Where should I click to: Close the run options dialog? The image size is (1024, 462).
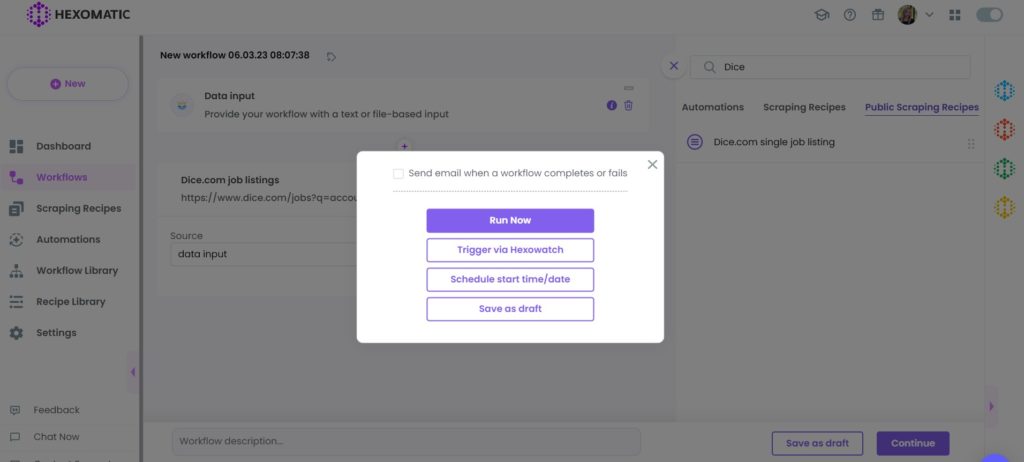652,165
